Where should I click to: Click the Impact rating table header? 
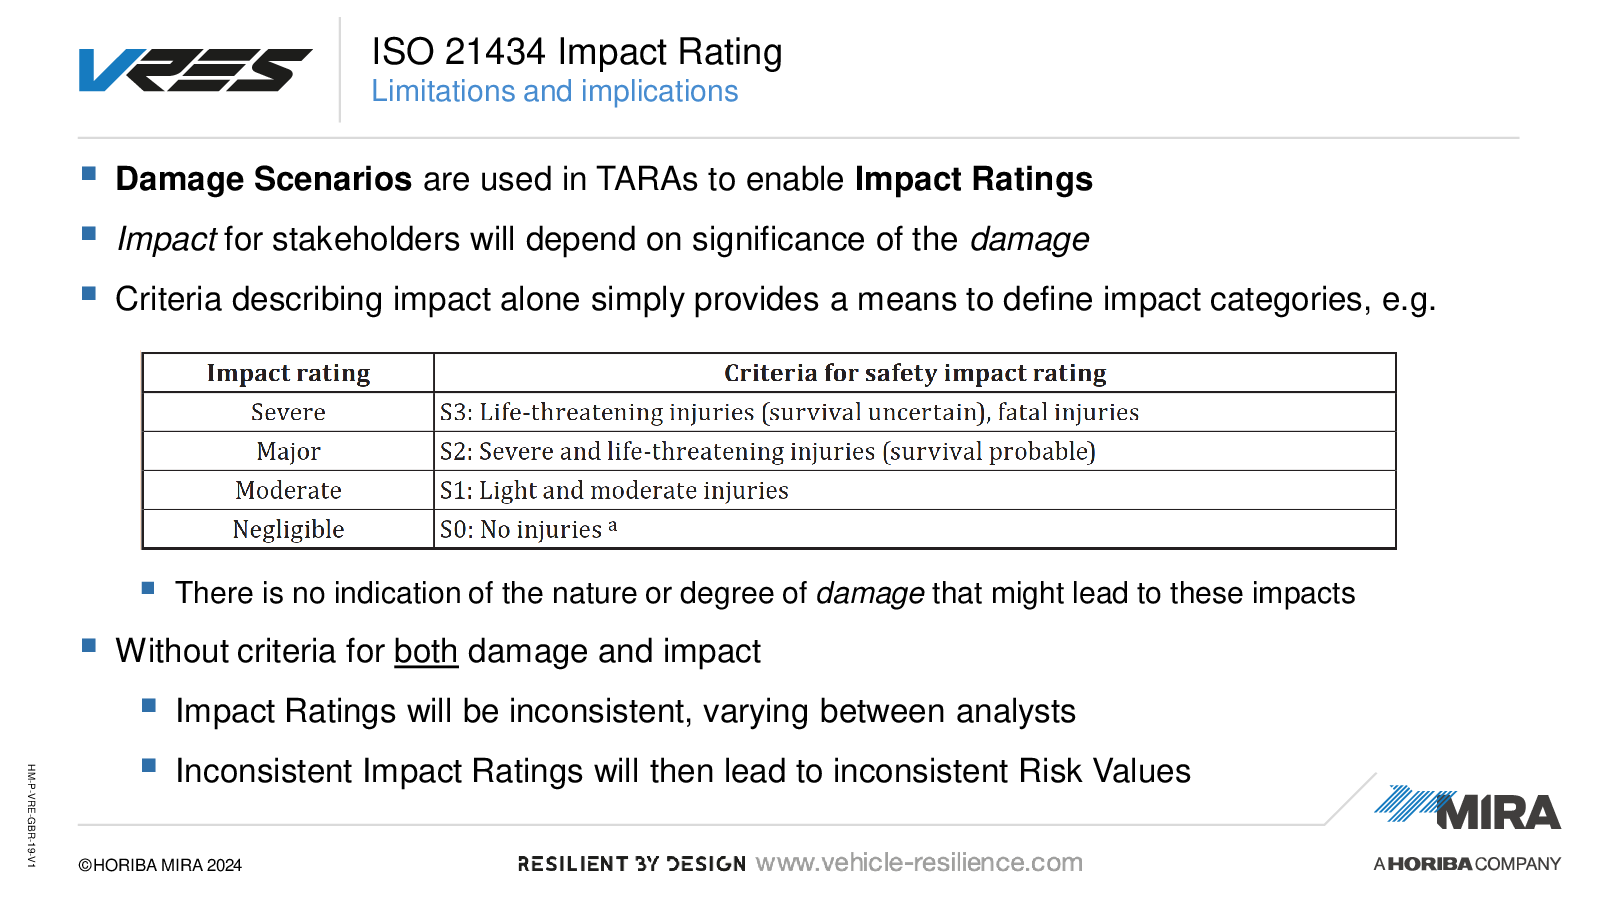tap(288, 373)
